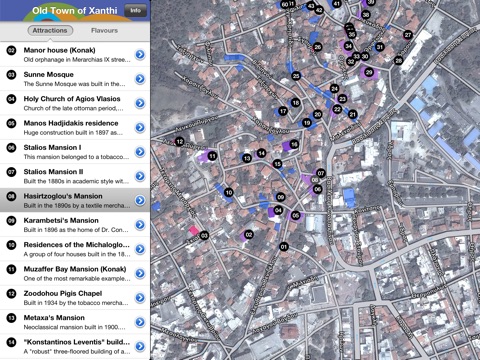
Task: Tap map pin 10 on blue building
Action: click(228, 192)
